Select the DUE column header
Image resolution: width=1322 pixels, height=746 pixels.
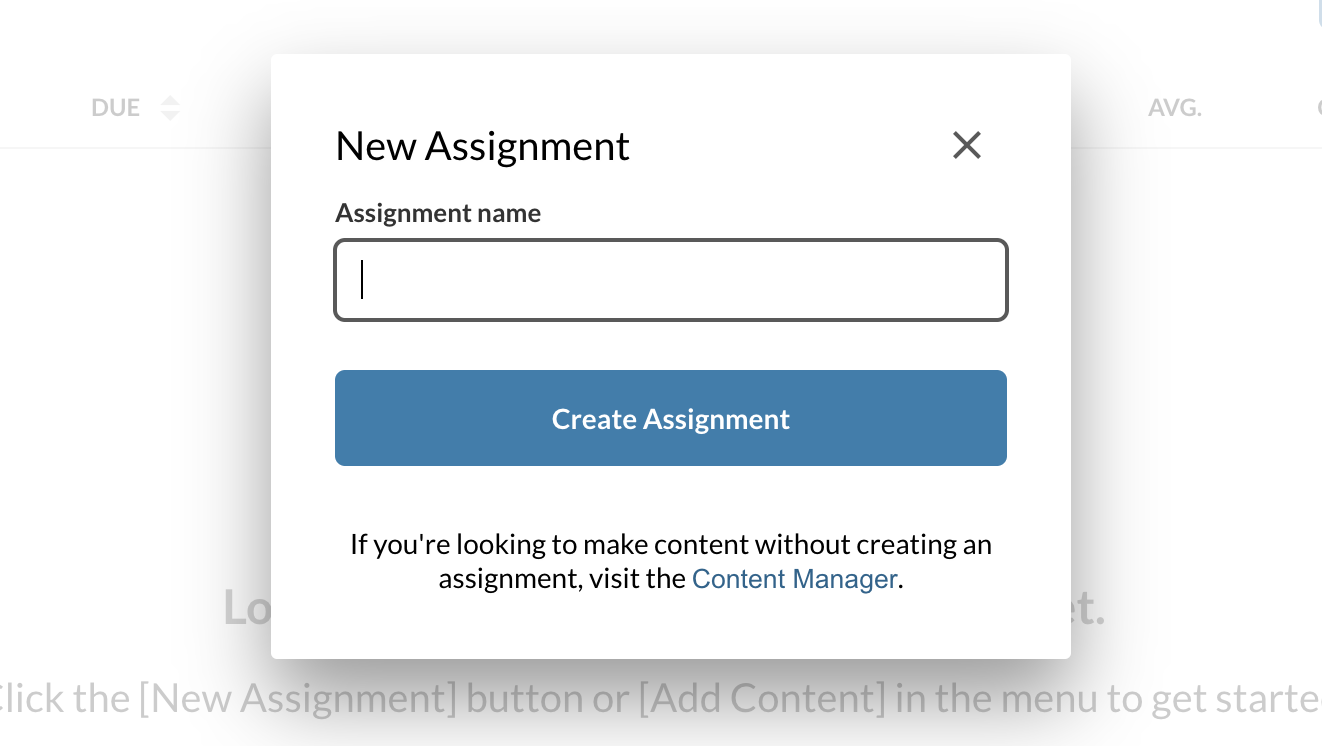pyautogui.click(x=115, y=107)
